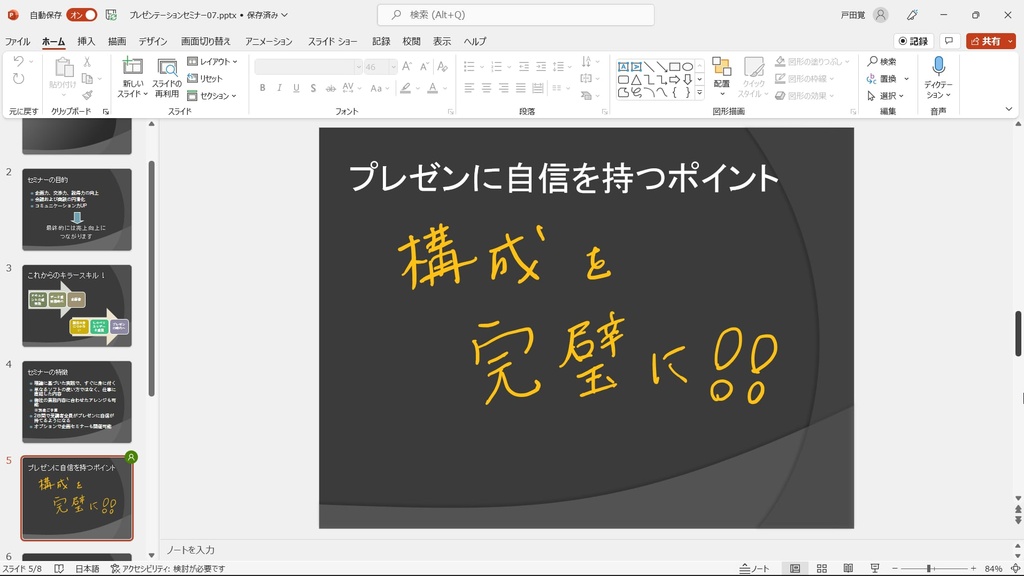Switch to the スライド ショー tab
The height and width of the screenshot is (576, 1024).
[x=333, y=41]
